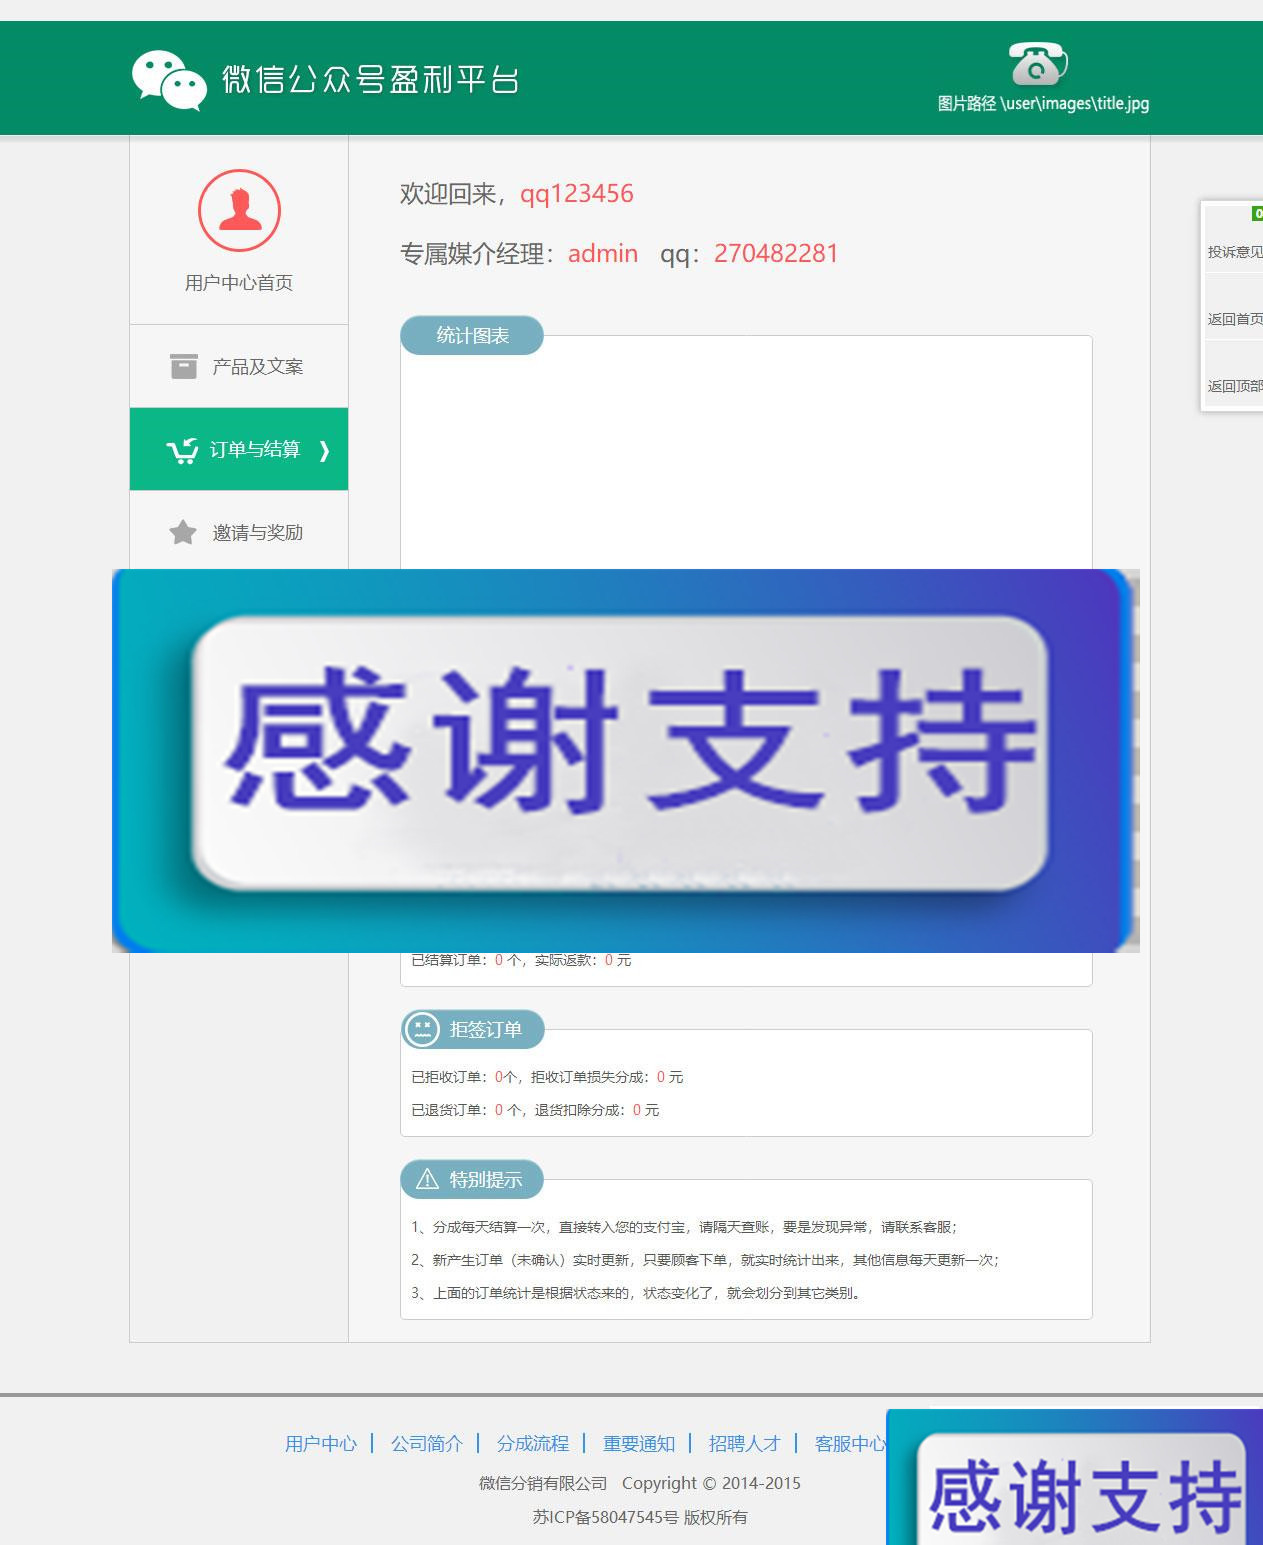
Task: Click the shopping cart icon on 订单与结算
Action: coord(181,450)
